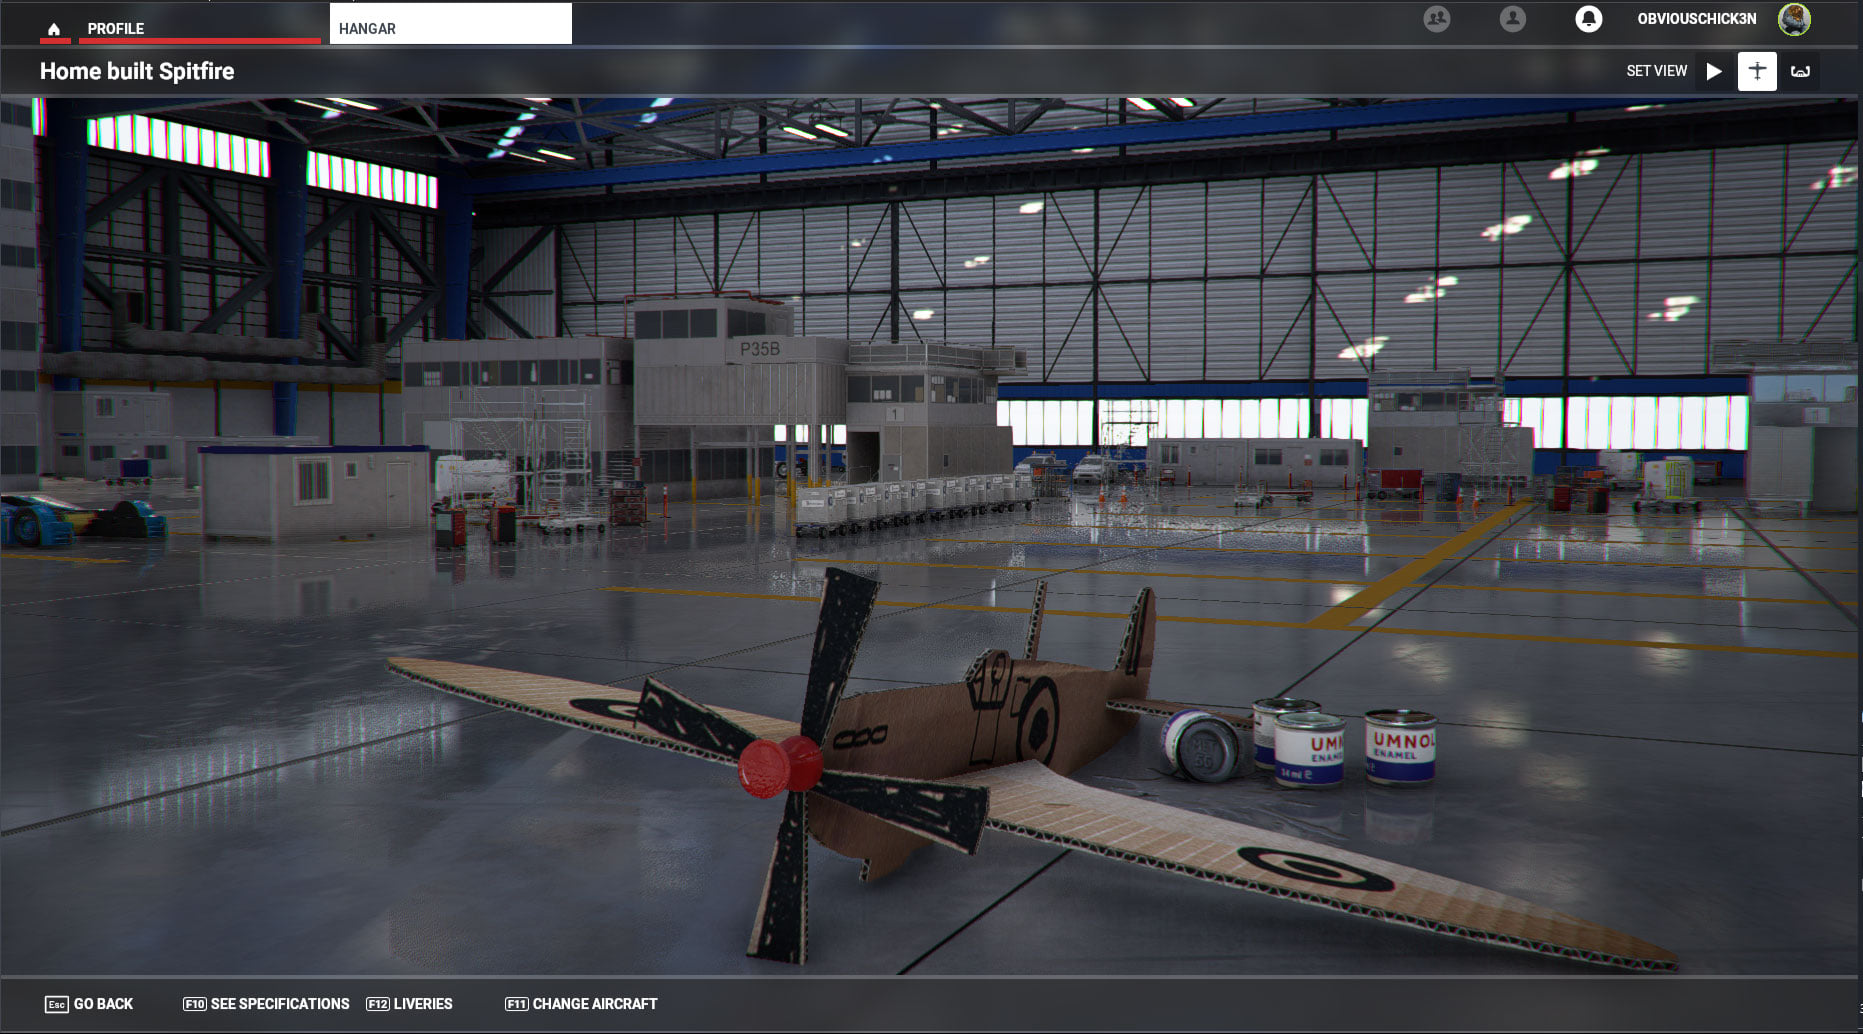Image resolution: width=1863 pixels, height=1034 pixels.
Task: Open the friends person icon
Action: tap(1512, 19)
